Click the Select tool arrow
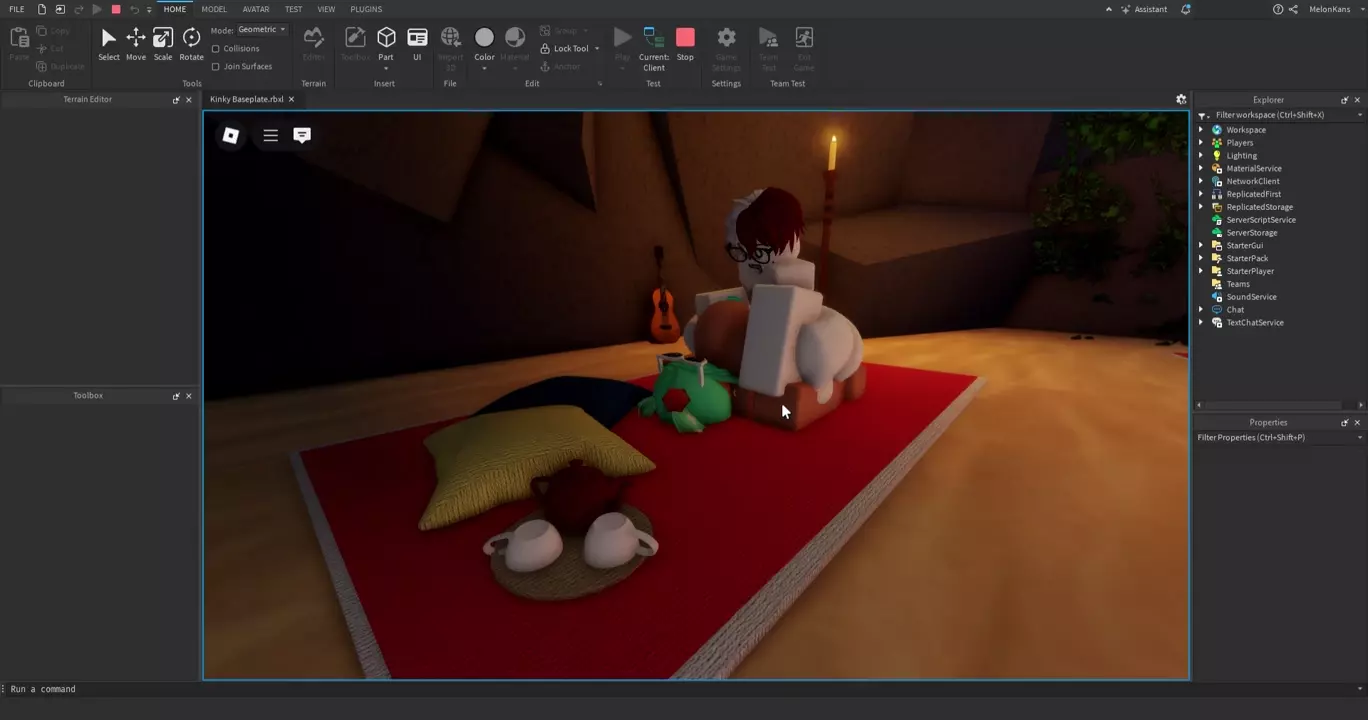1368x720 pixels. point(108,43)
